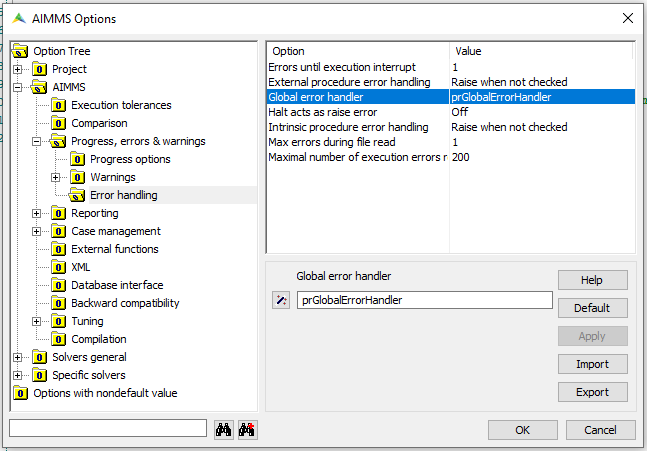
Task: Reset the option with the Default button
Action: tap(593, 308)
